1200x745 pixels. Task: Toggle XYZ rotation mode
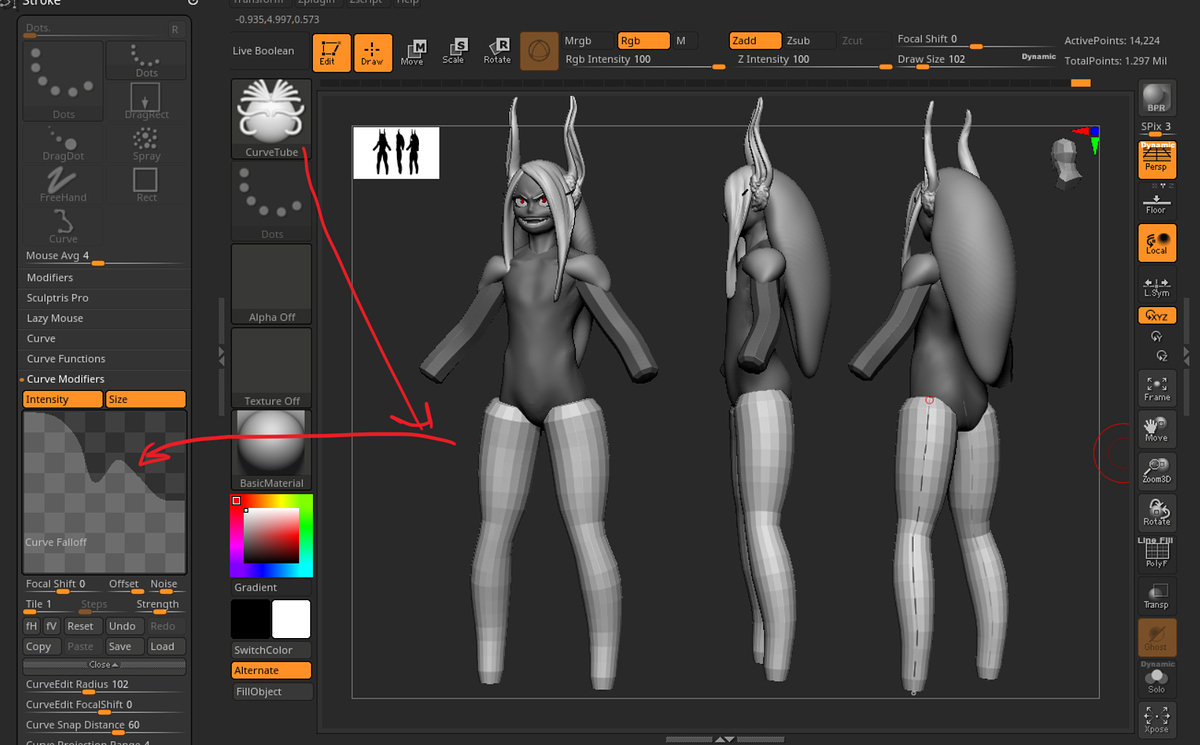pos(1157,316)
